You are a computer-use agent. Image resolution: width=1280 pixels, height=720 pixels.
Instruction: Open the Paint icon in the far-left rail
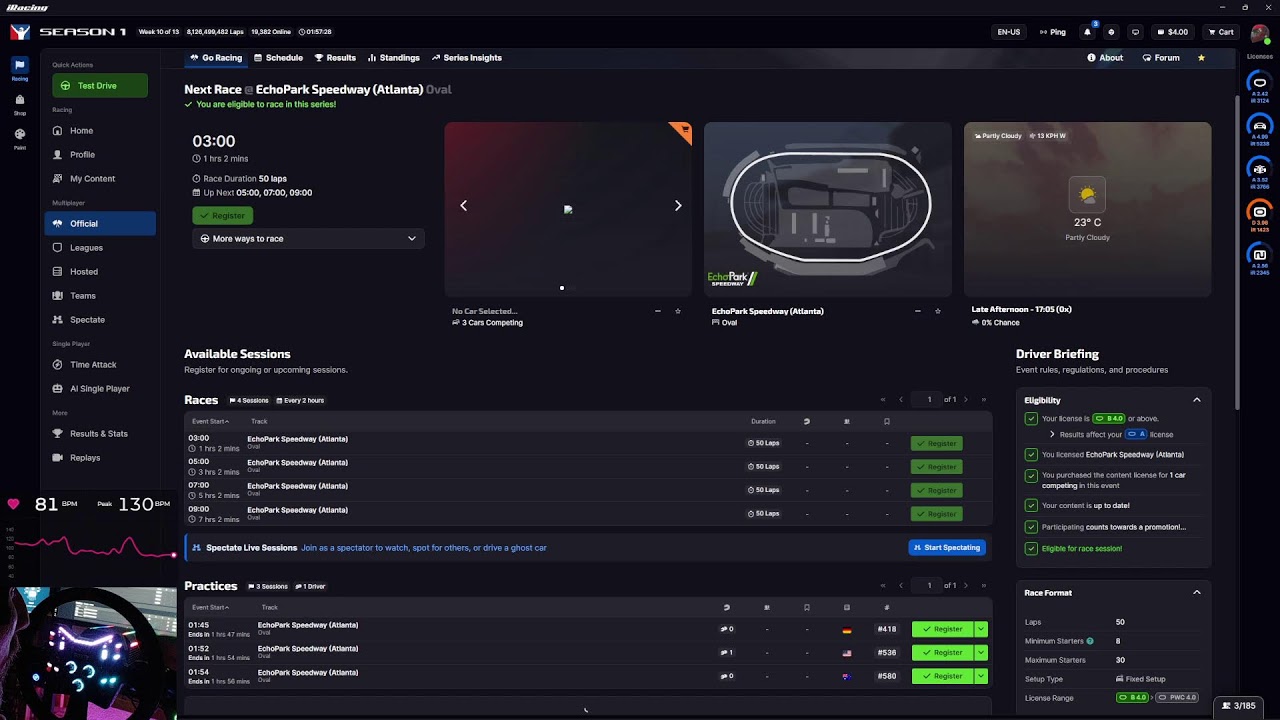click(20, 137)
